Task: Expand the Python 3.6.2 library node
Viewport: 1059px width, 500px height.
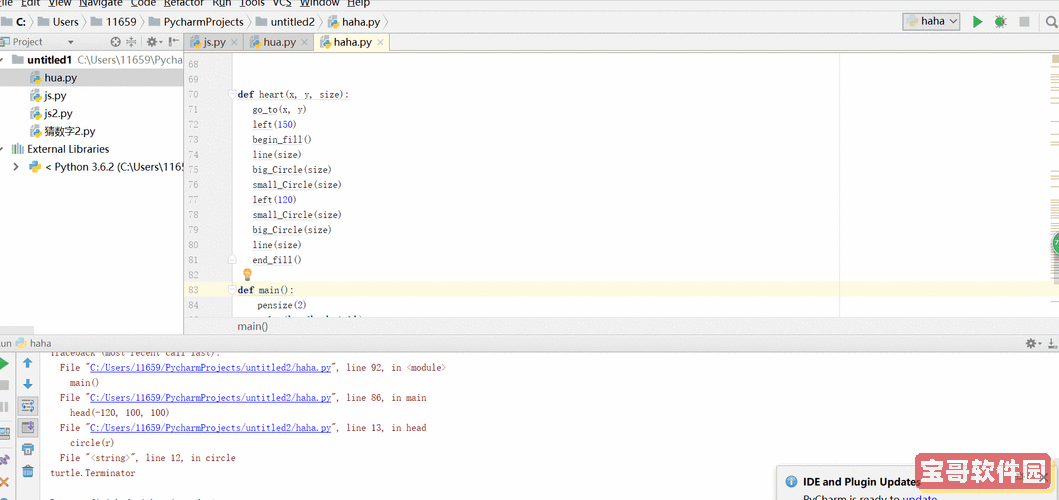Action: pos(16,167)
